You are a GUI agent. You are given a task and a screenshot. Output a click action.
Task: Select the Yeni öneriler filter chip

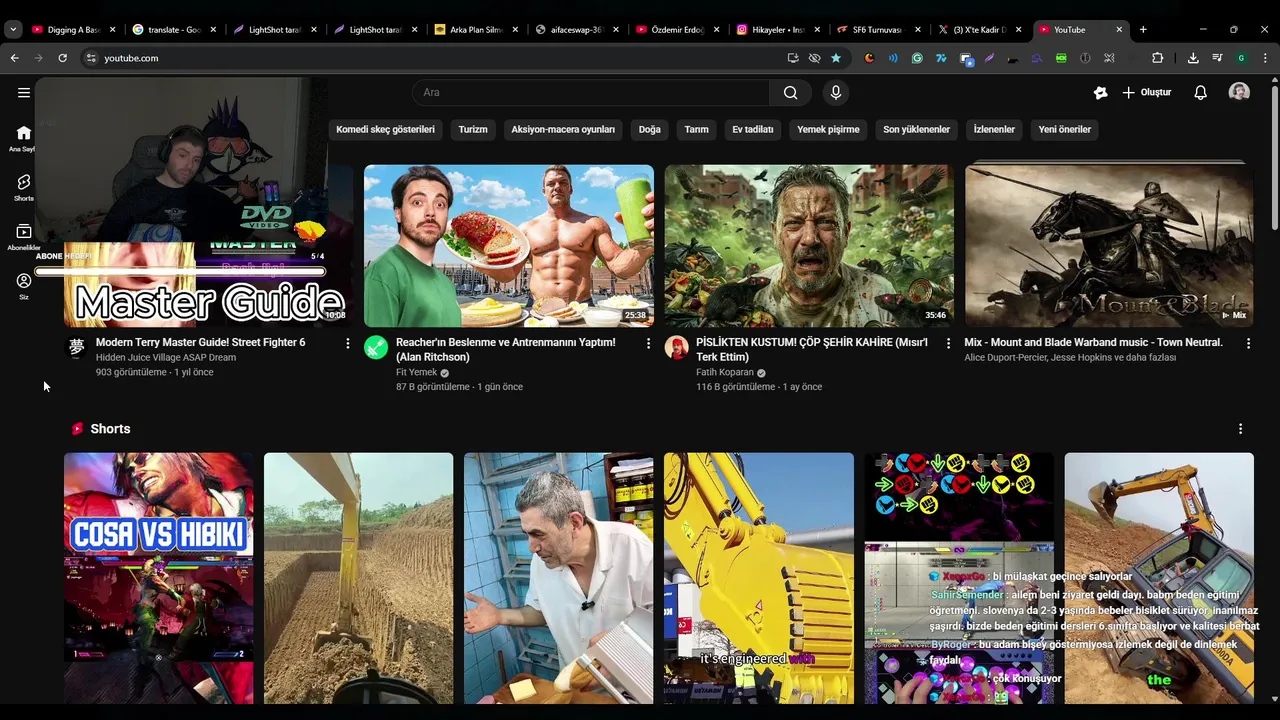click(x=1064, y=130)
